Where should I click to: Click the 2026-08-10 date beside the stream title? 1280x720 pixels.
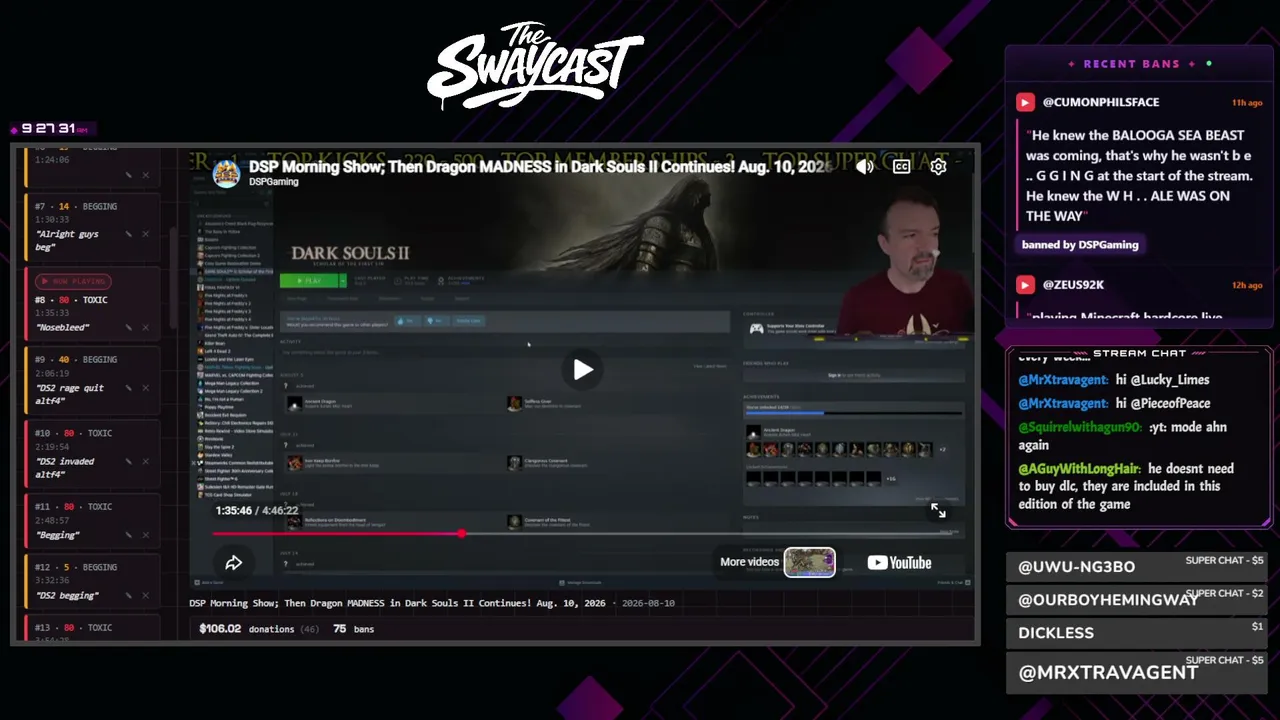(x=648, y=603)
